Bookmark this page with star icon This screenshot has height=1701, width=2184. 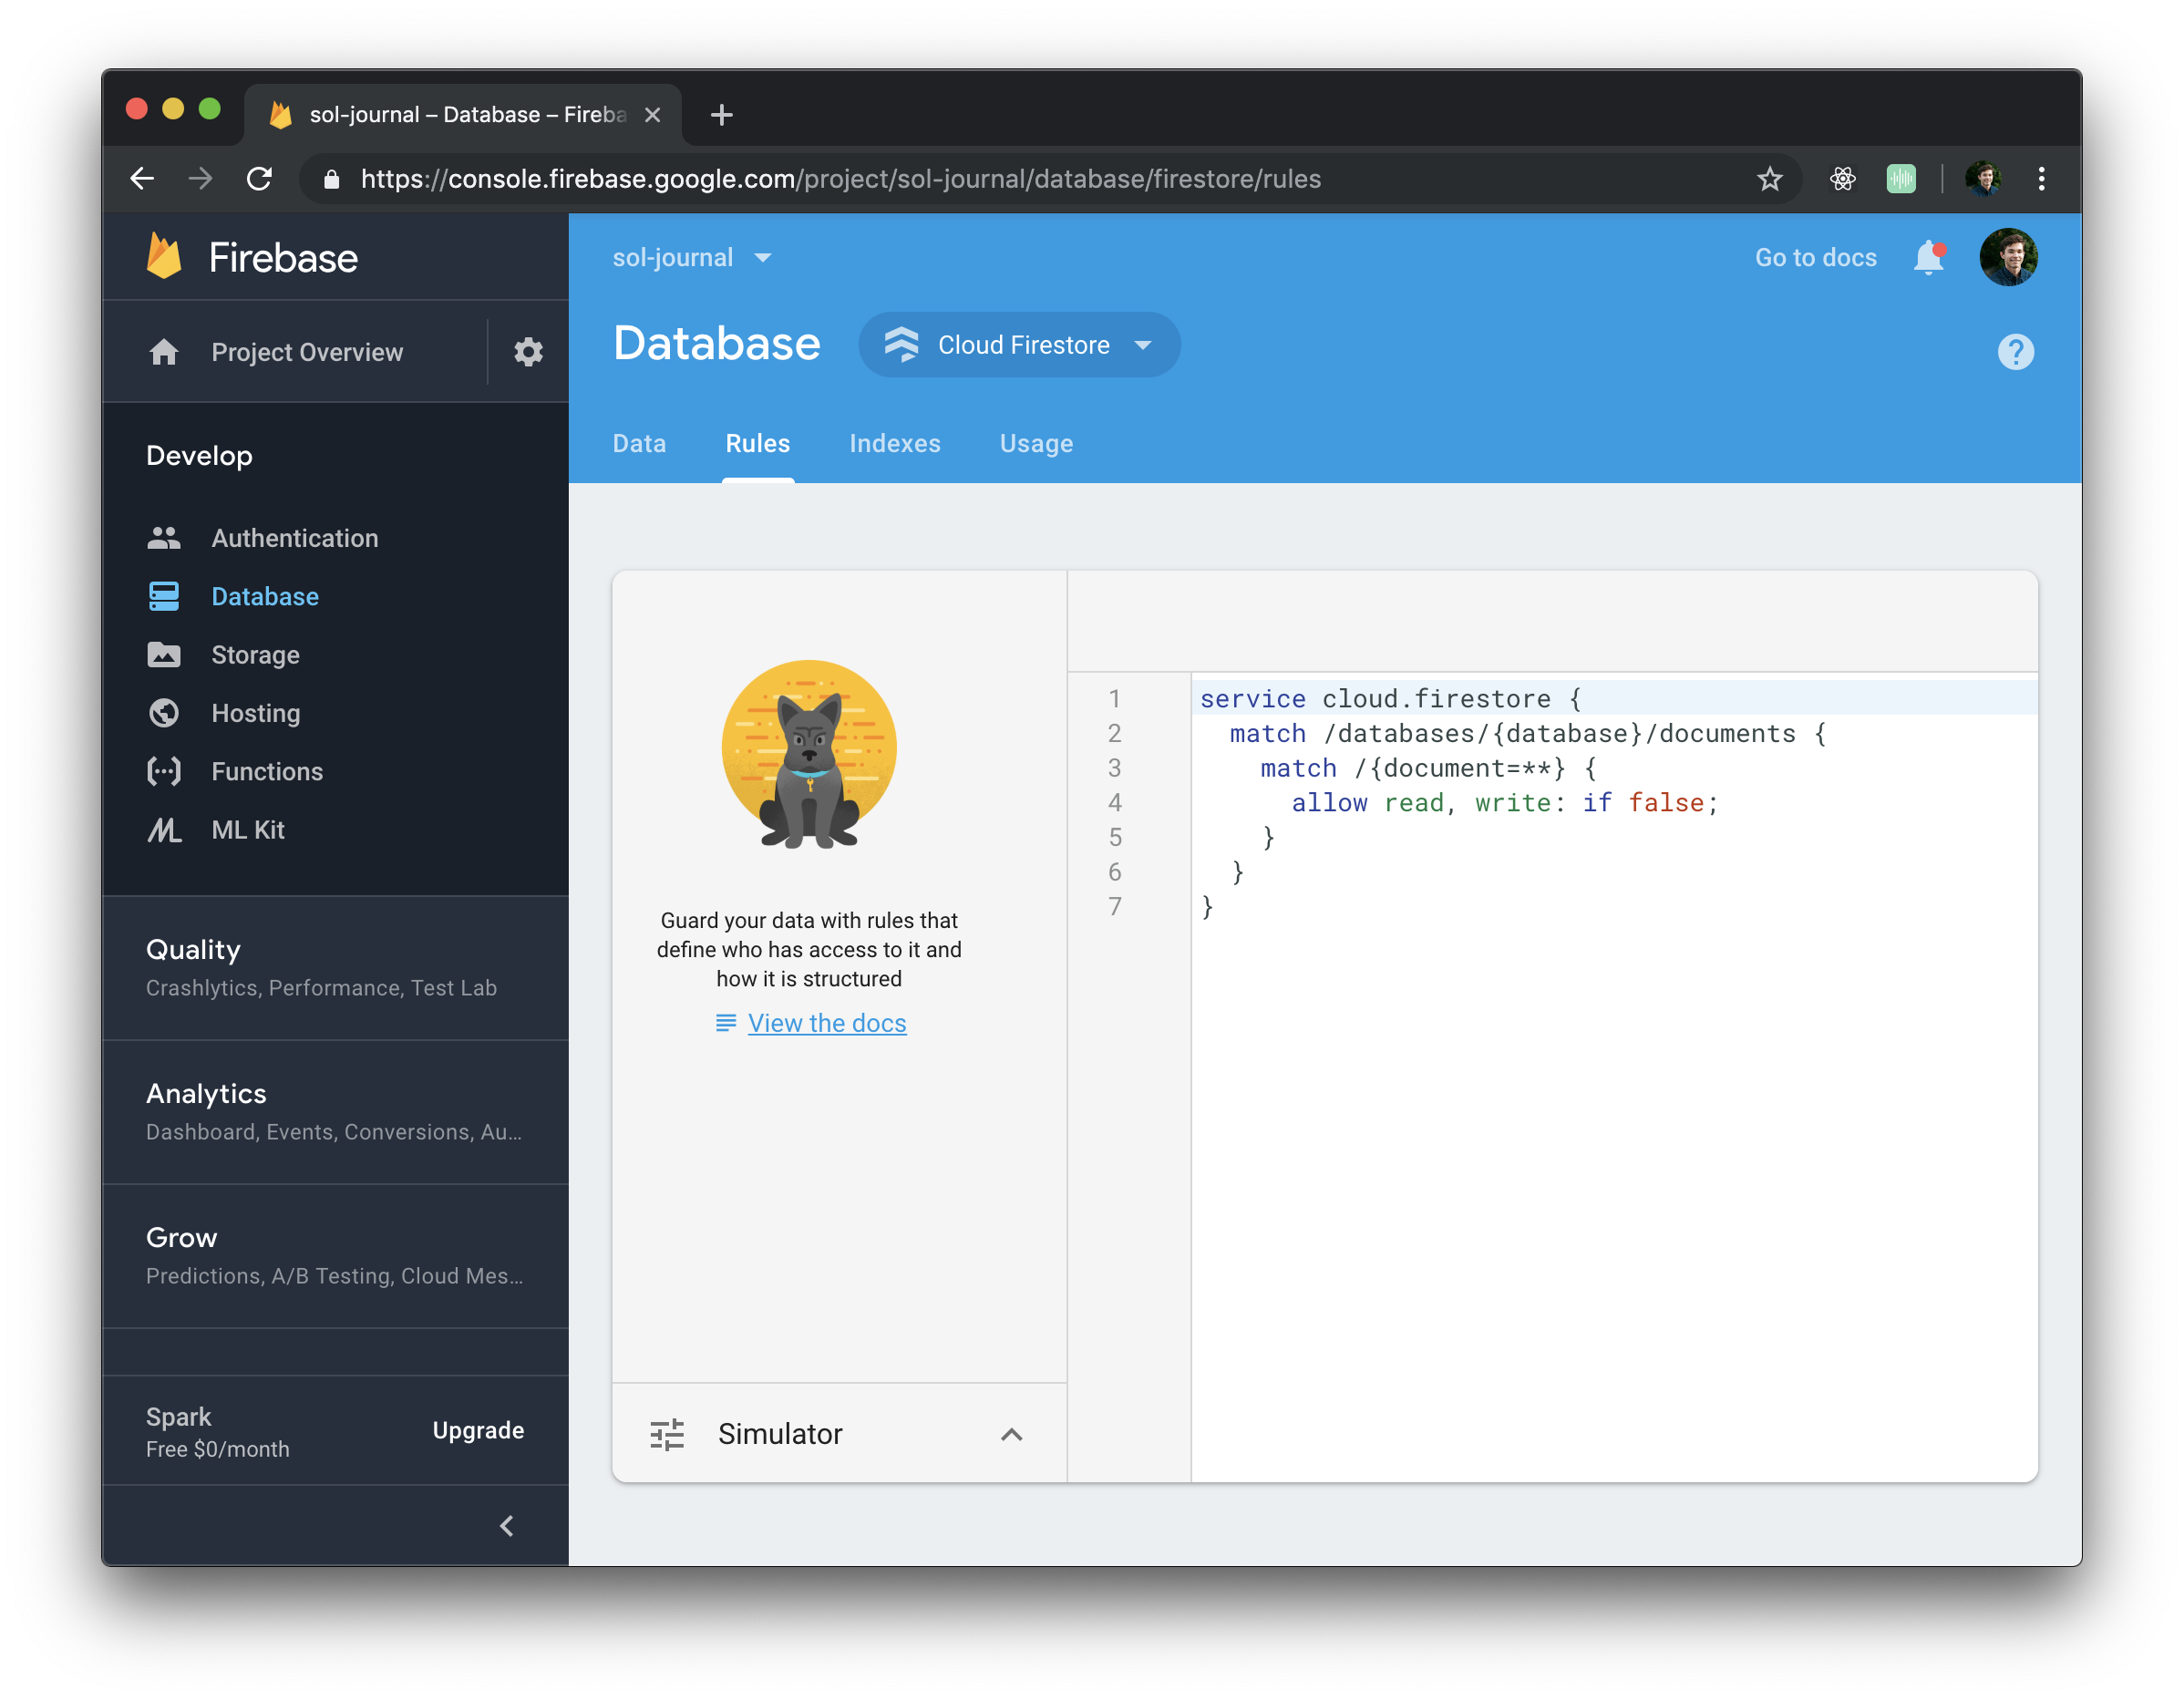1769,179
